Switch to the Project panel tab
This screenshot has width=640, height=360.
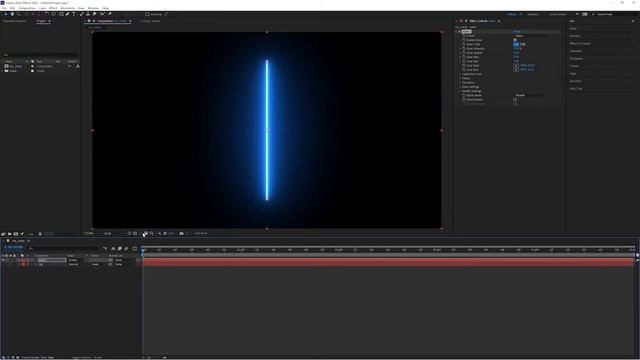[x=41, y=21]
